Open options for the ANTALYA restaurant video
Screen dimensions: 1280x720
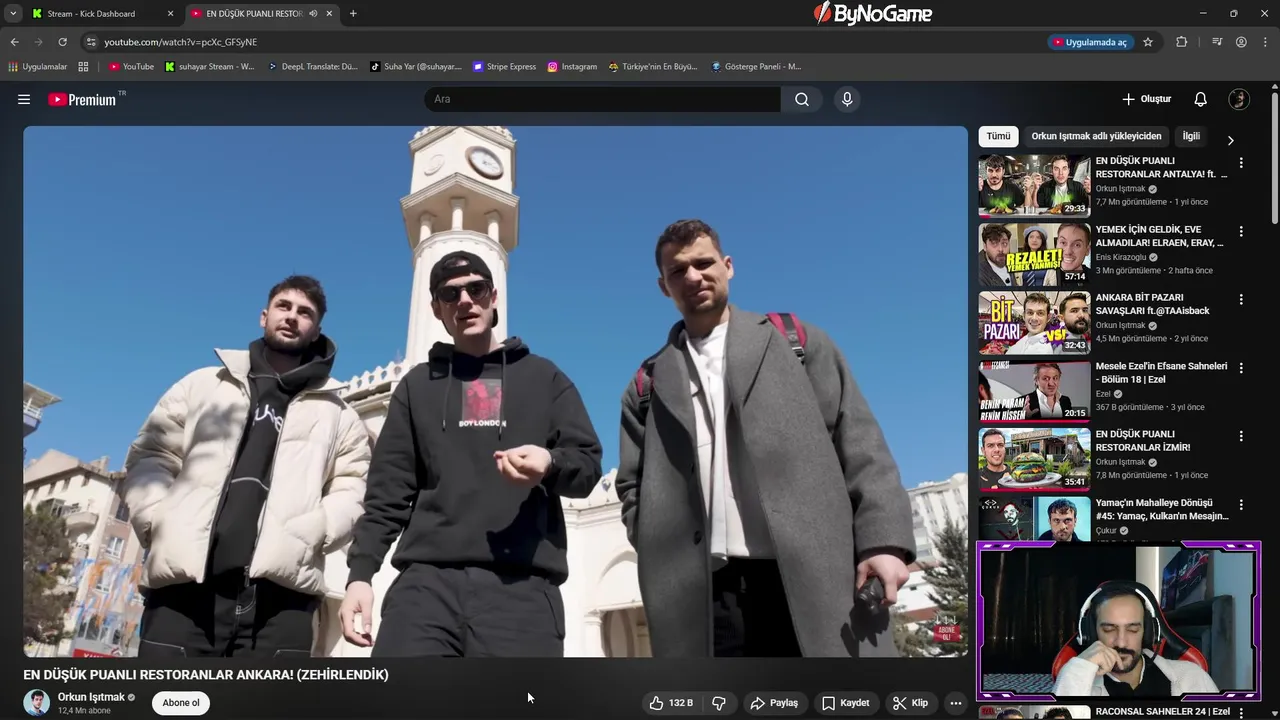[1241, 162]
